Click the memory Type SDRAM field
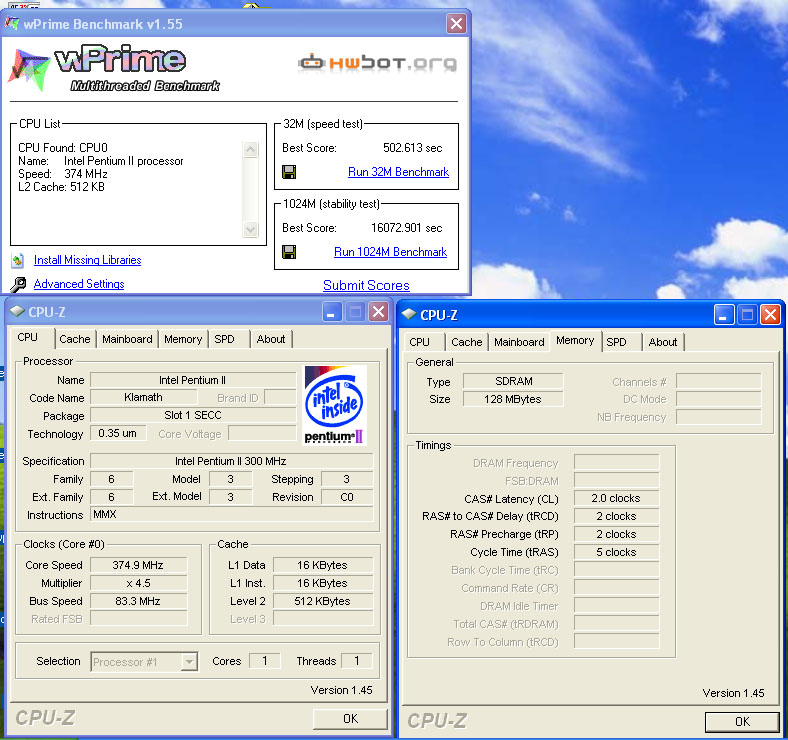The width and height of the screenshot is (788, 740). coord(513,381)
